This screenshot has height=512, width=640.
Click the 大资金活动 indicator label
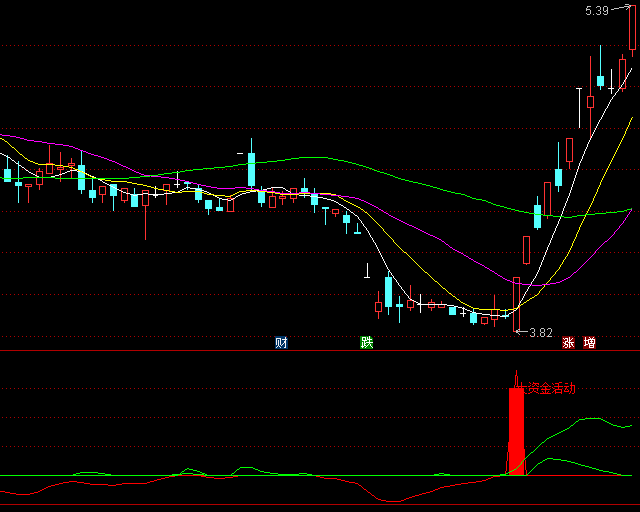546,388
